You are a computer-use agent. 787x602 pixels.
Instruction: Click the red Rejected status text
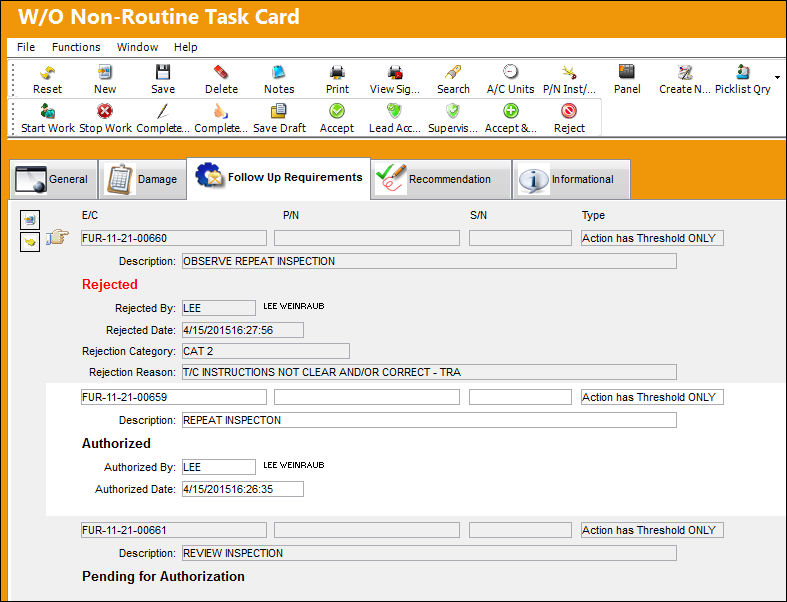pos(110,285)
